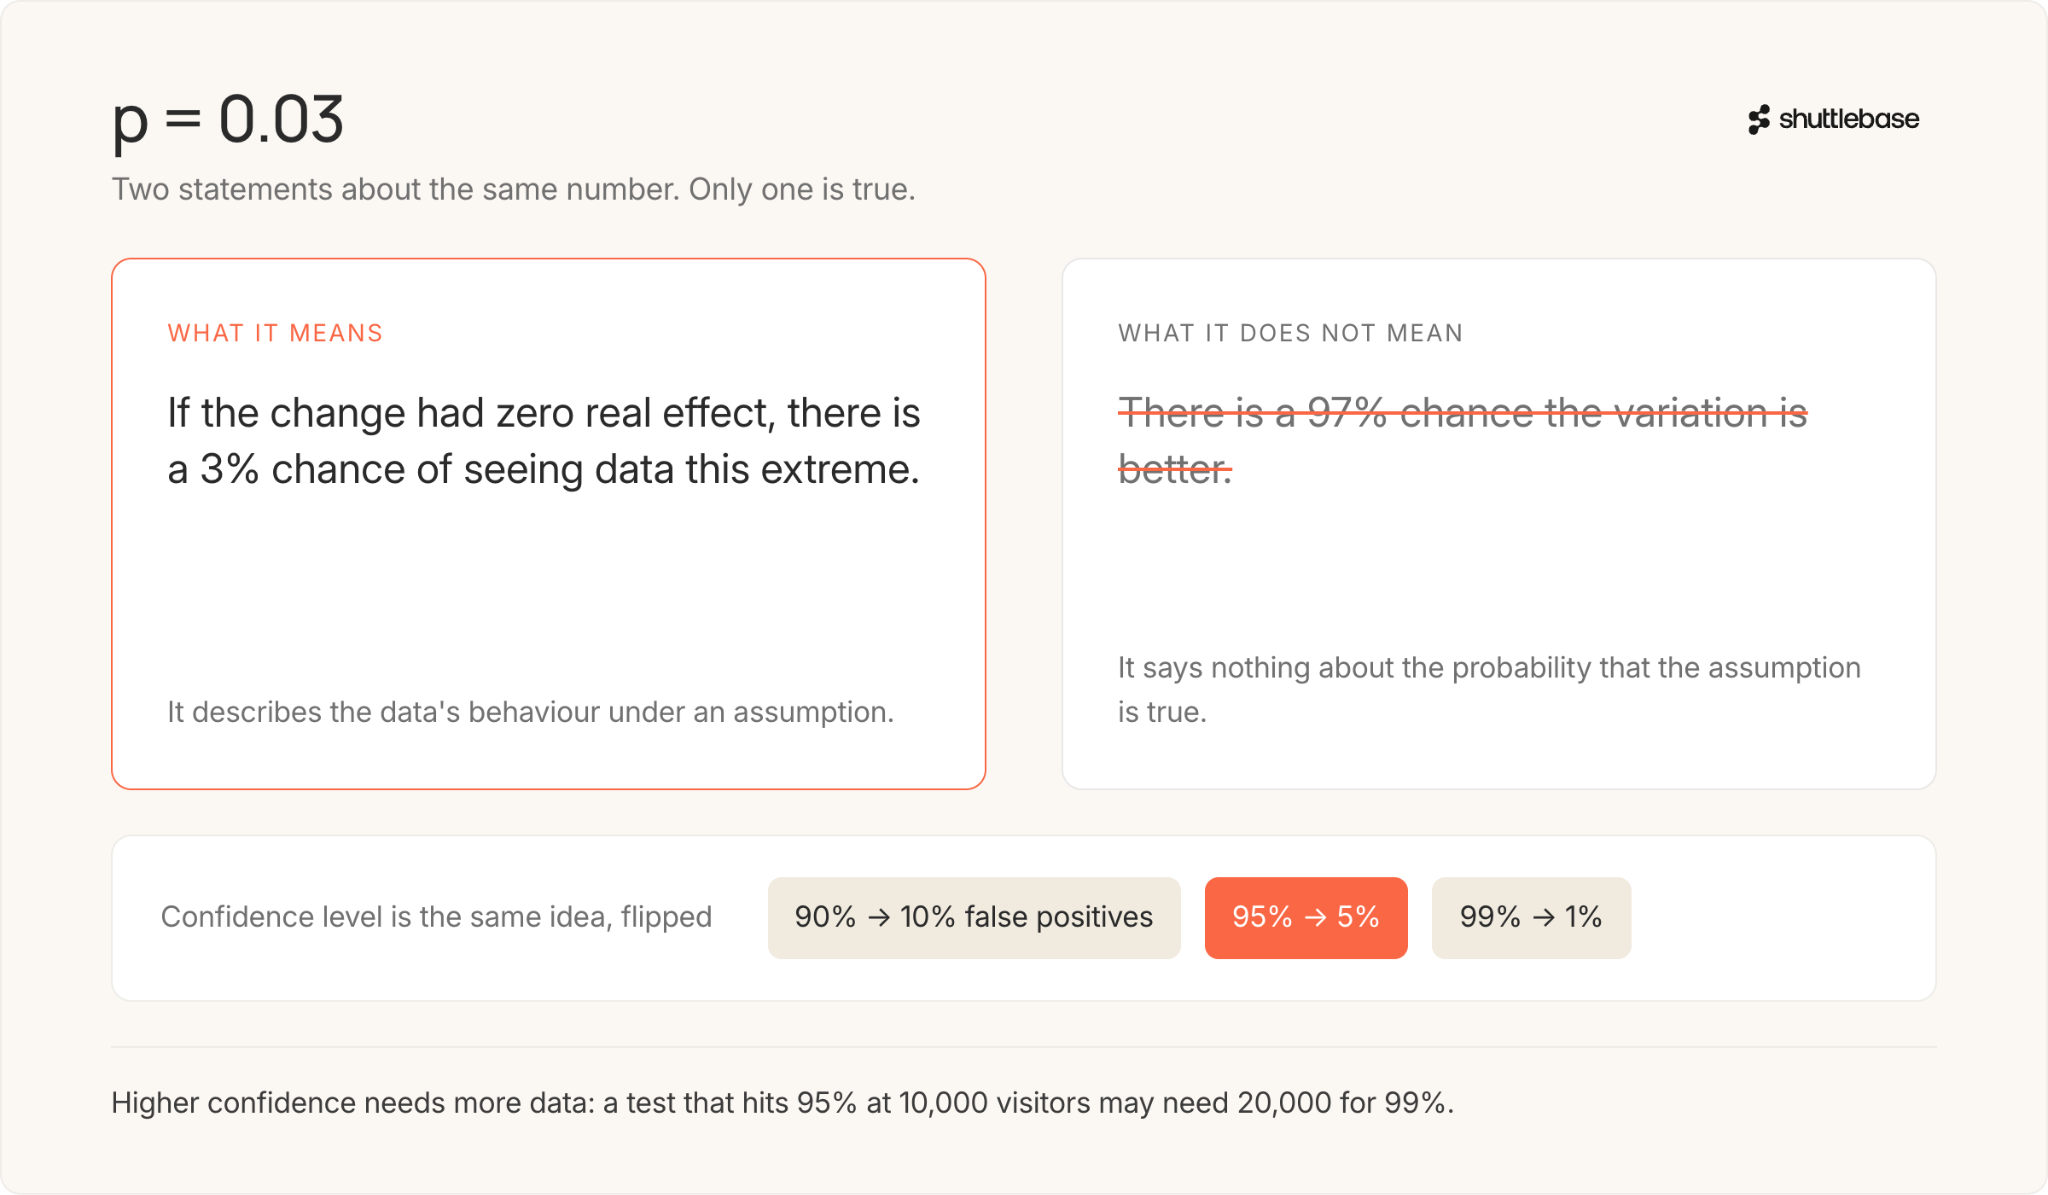The height and width of the screenshot is (1195, 2048).
Task: Click 'It describes the data's behaviour' note
Action: point(530,712)
